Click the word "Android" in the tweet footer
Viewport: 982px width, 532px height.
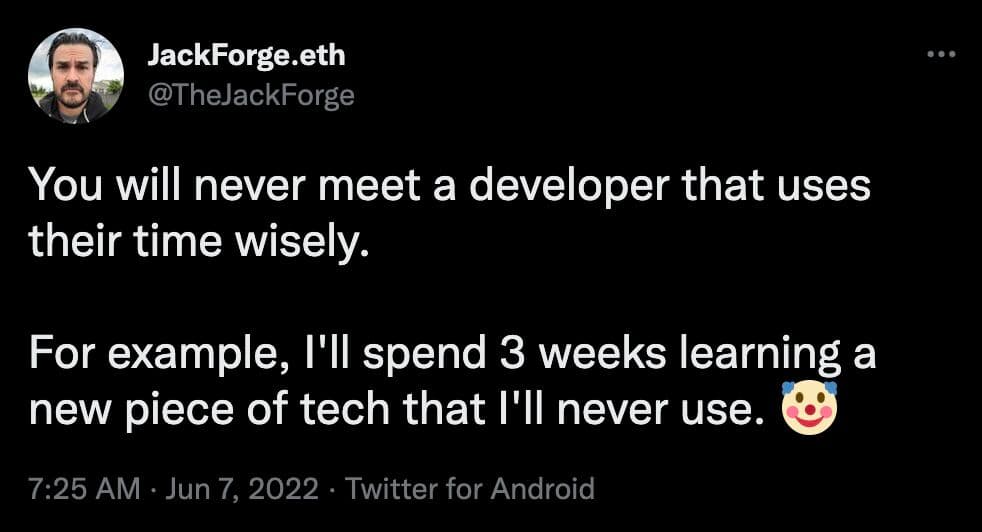542,489
